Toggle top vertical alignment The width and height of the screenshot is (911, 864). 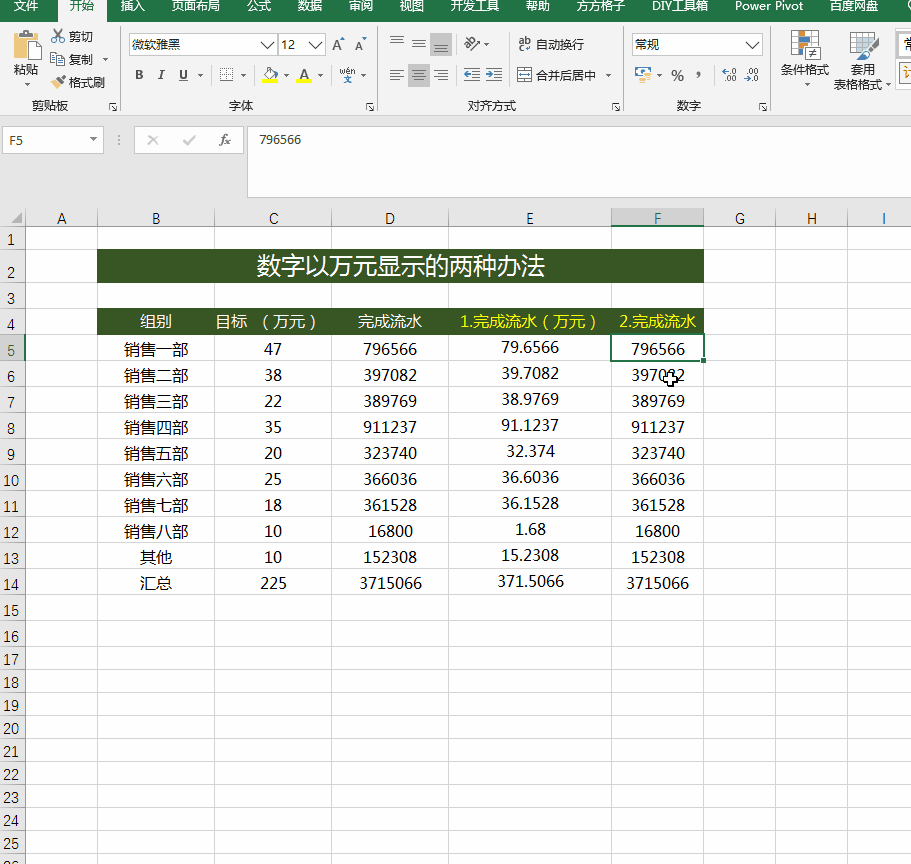pyautogui.click(x=397, y=44)
